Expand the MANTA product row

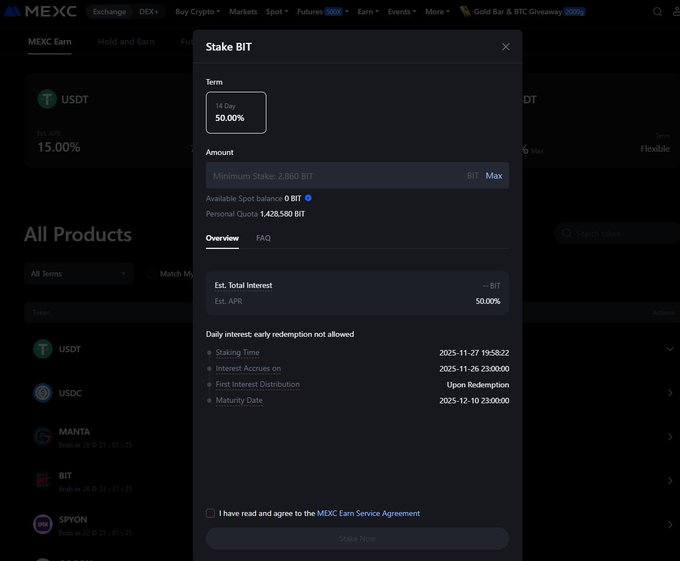670,437
